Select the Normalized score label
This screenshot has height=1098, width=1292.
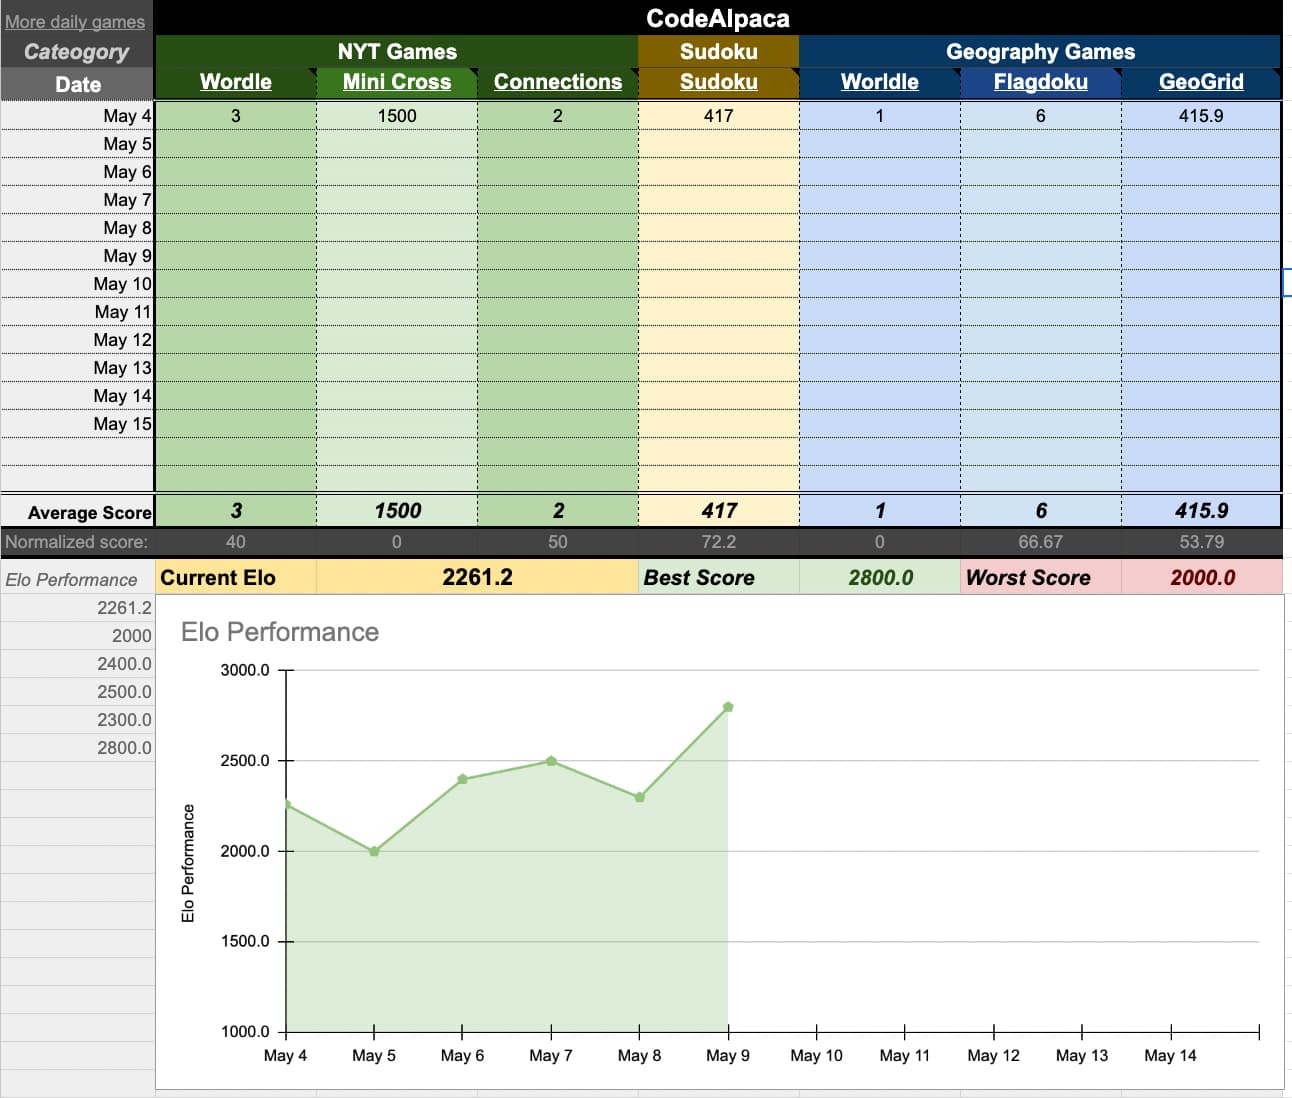tap(77, 542)
